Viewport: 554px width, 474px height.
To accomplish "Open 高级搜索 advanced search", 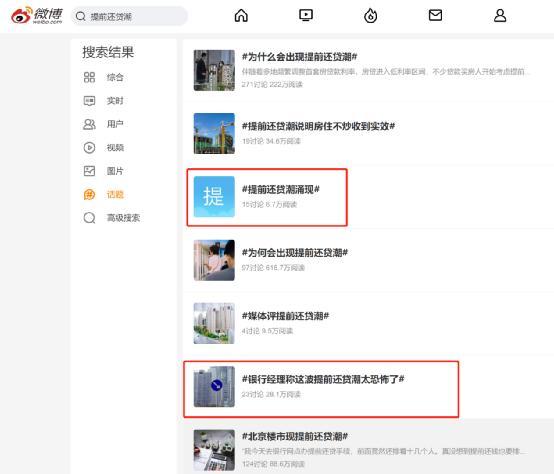I will (x=123, y=218).
